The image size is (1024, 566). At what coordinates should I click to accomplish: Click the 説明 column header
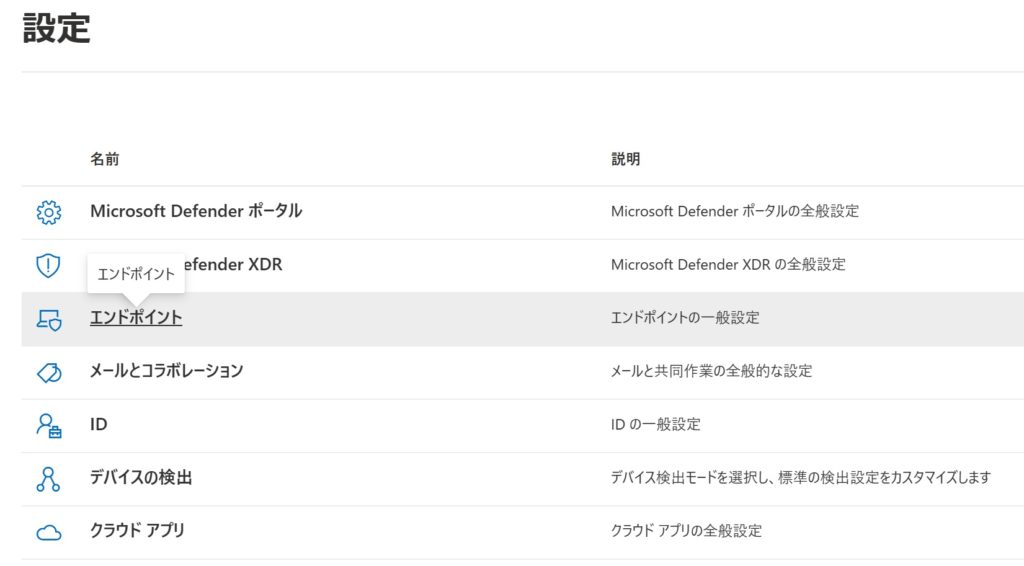coord(625,159)
